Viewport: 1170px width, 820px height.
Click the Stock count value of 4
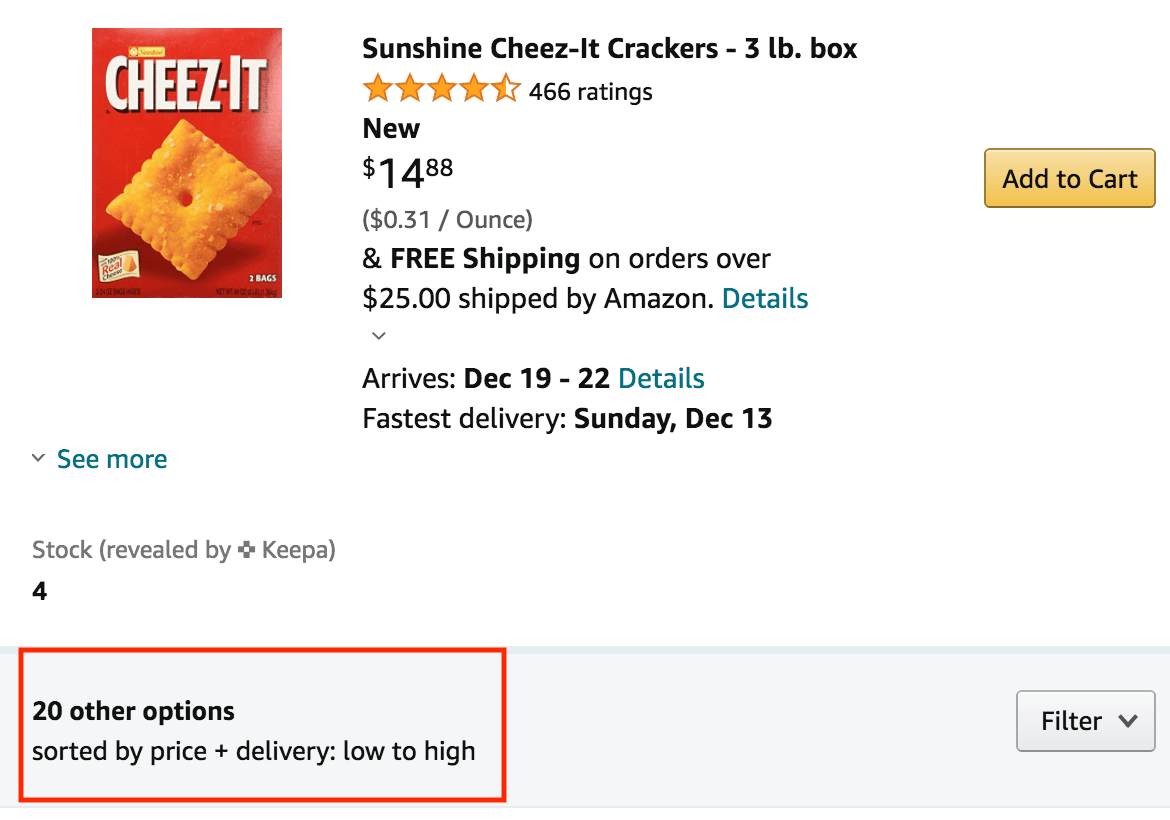[39, 590]
